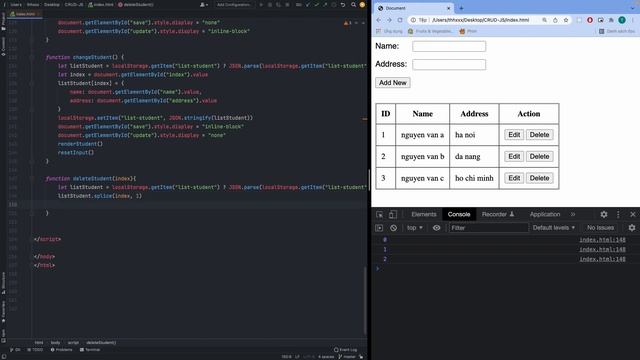Reload the page in Chrome
The image size is (640, 360).
point(400,20)
